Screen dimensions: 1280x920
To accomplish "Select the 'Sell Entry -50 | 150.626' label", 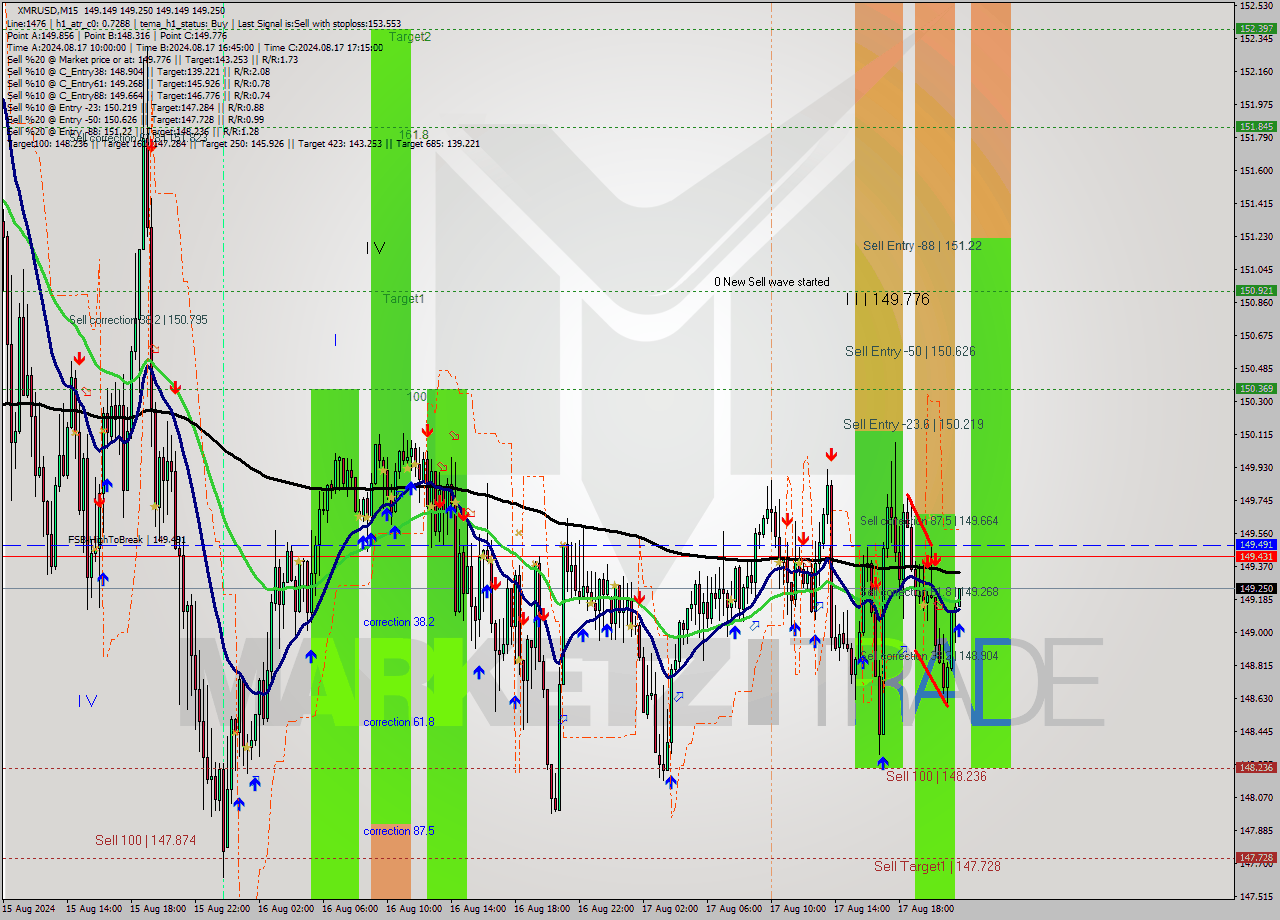I will coord(910,351).
